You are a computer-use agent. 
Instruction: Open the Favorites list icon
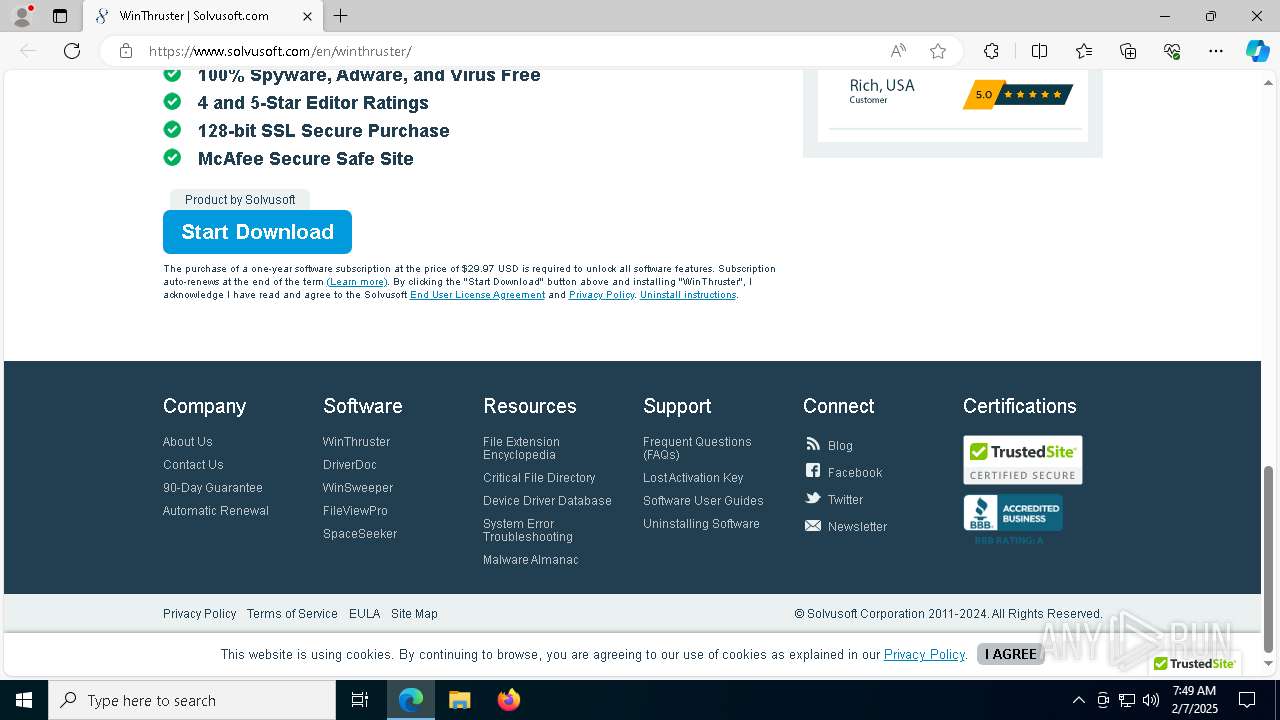tap(1084, 51)
